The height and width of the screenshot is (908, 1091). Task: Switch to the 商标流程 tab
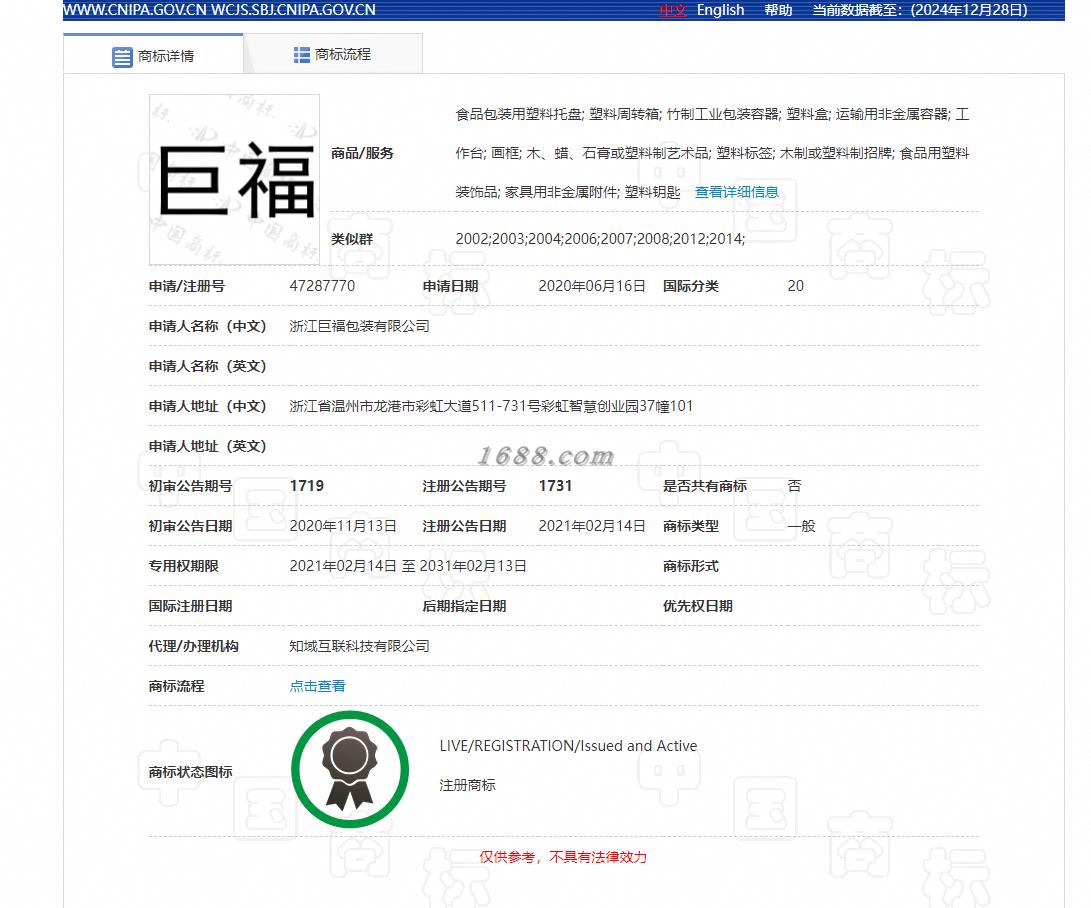tap(333, 54)
